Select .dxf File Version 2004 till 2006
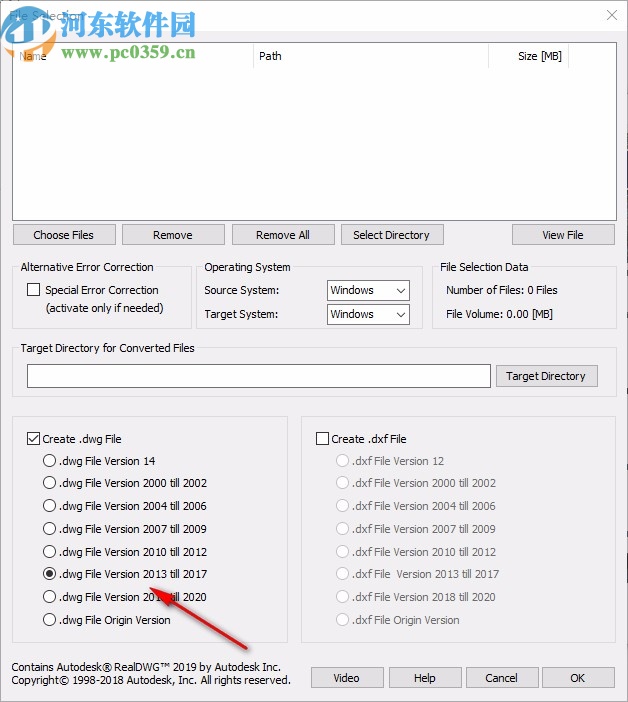Image resolution: width=628 pixels, height=702 pixels. click(x=342, y=505)
